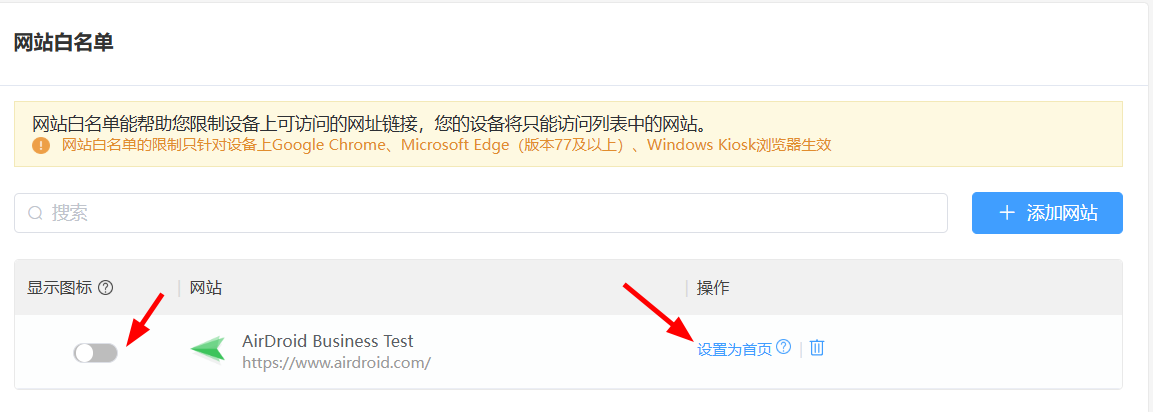Focus the 搜索 search input field
This screenshot has height=412, width=1153.
481,213
